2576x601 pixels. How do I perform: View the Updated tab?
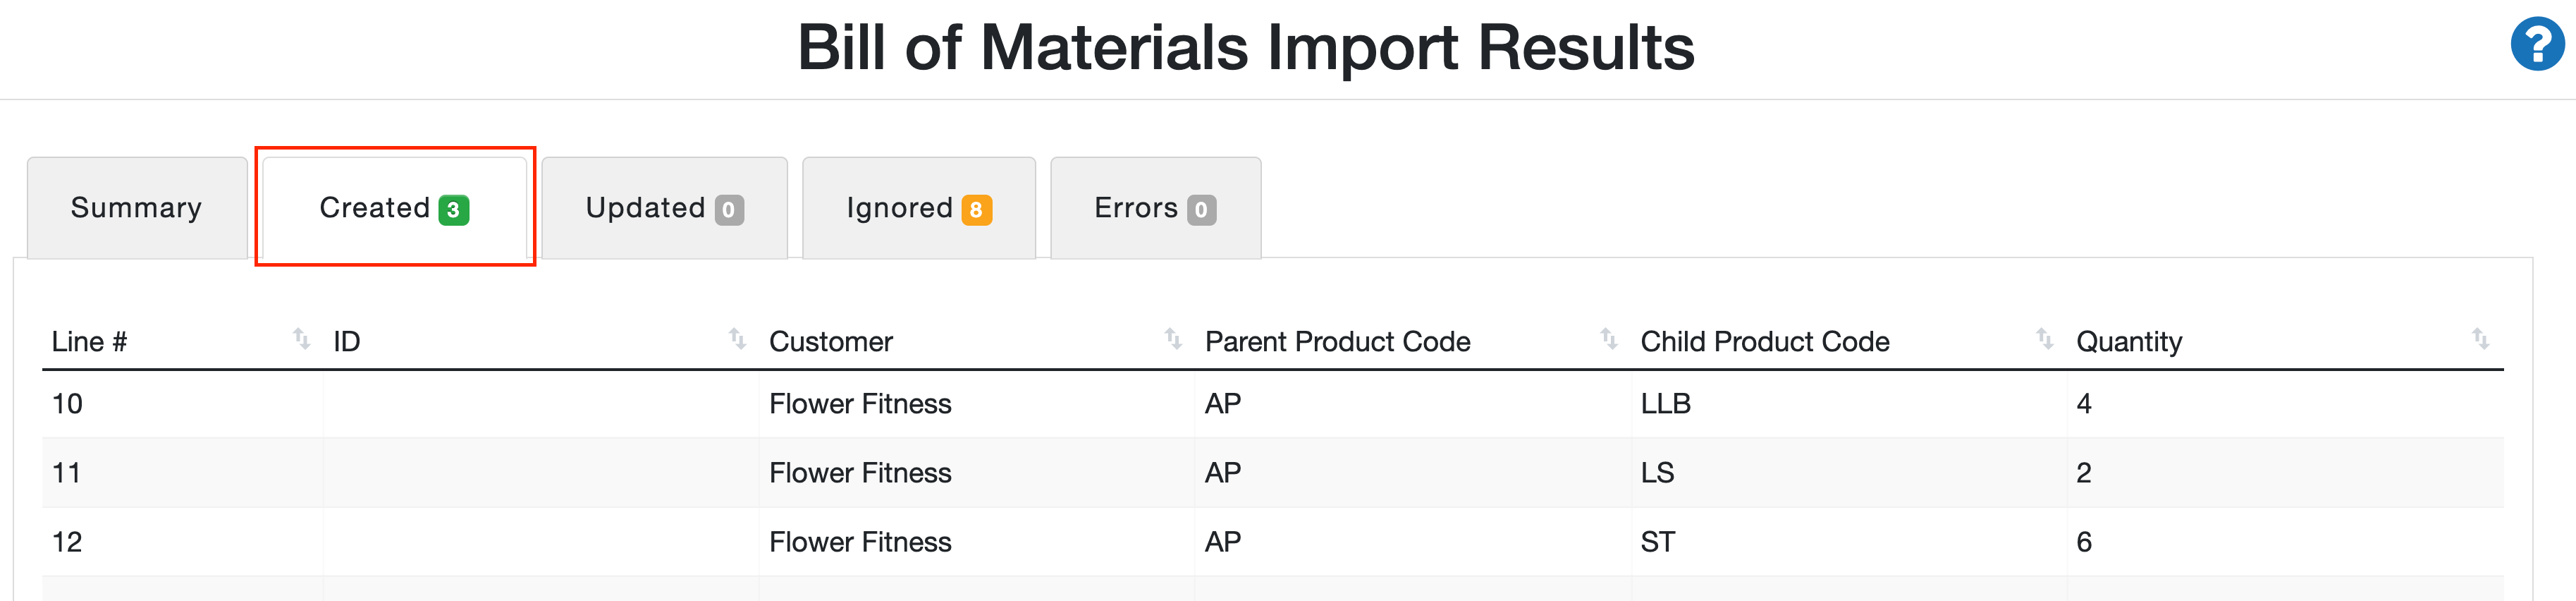point(648,208)
